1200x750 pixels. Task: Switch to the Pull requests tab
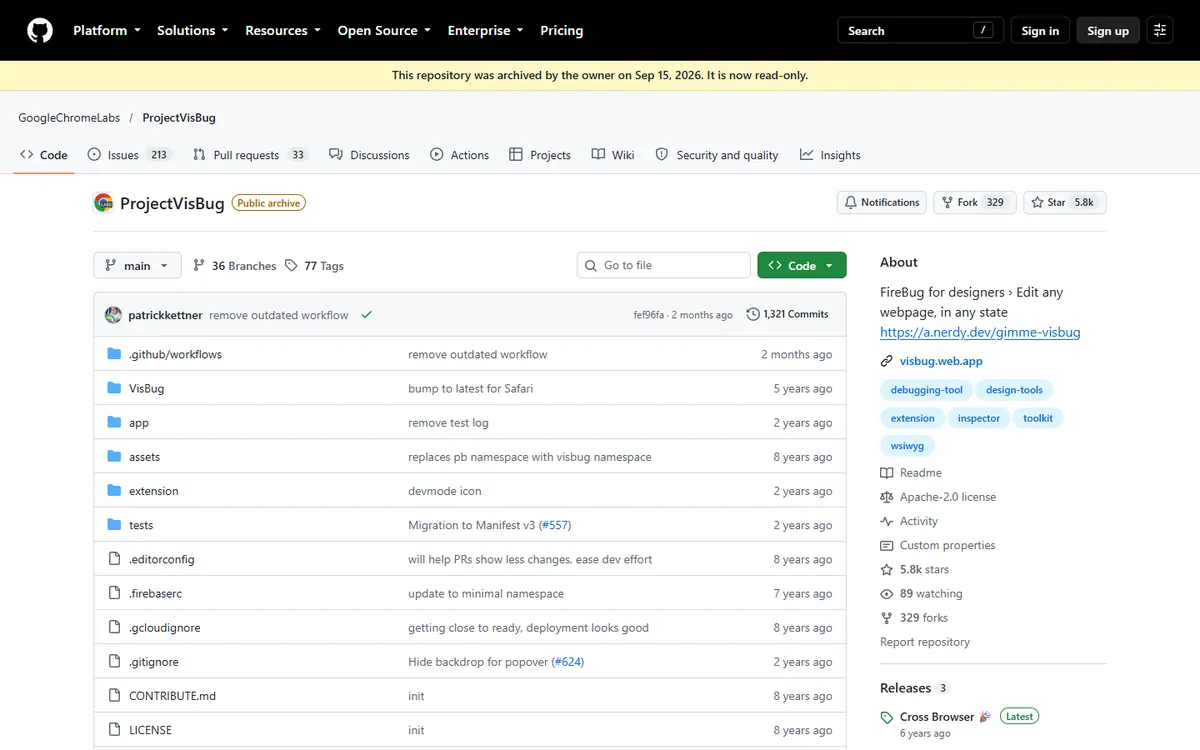(250, 155)
